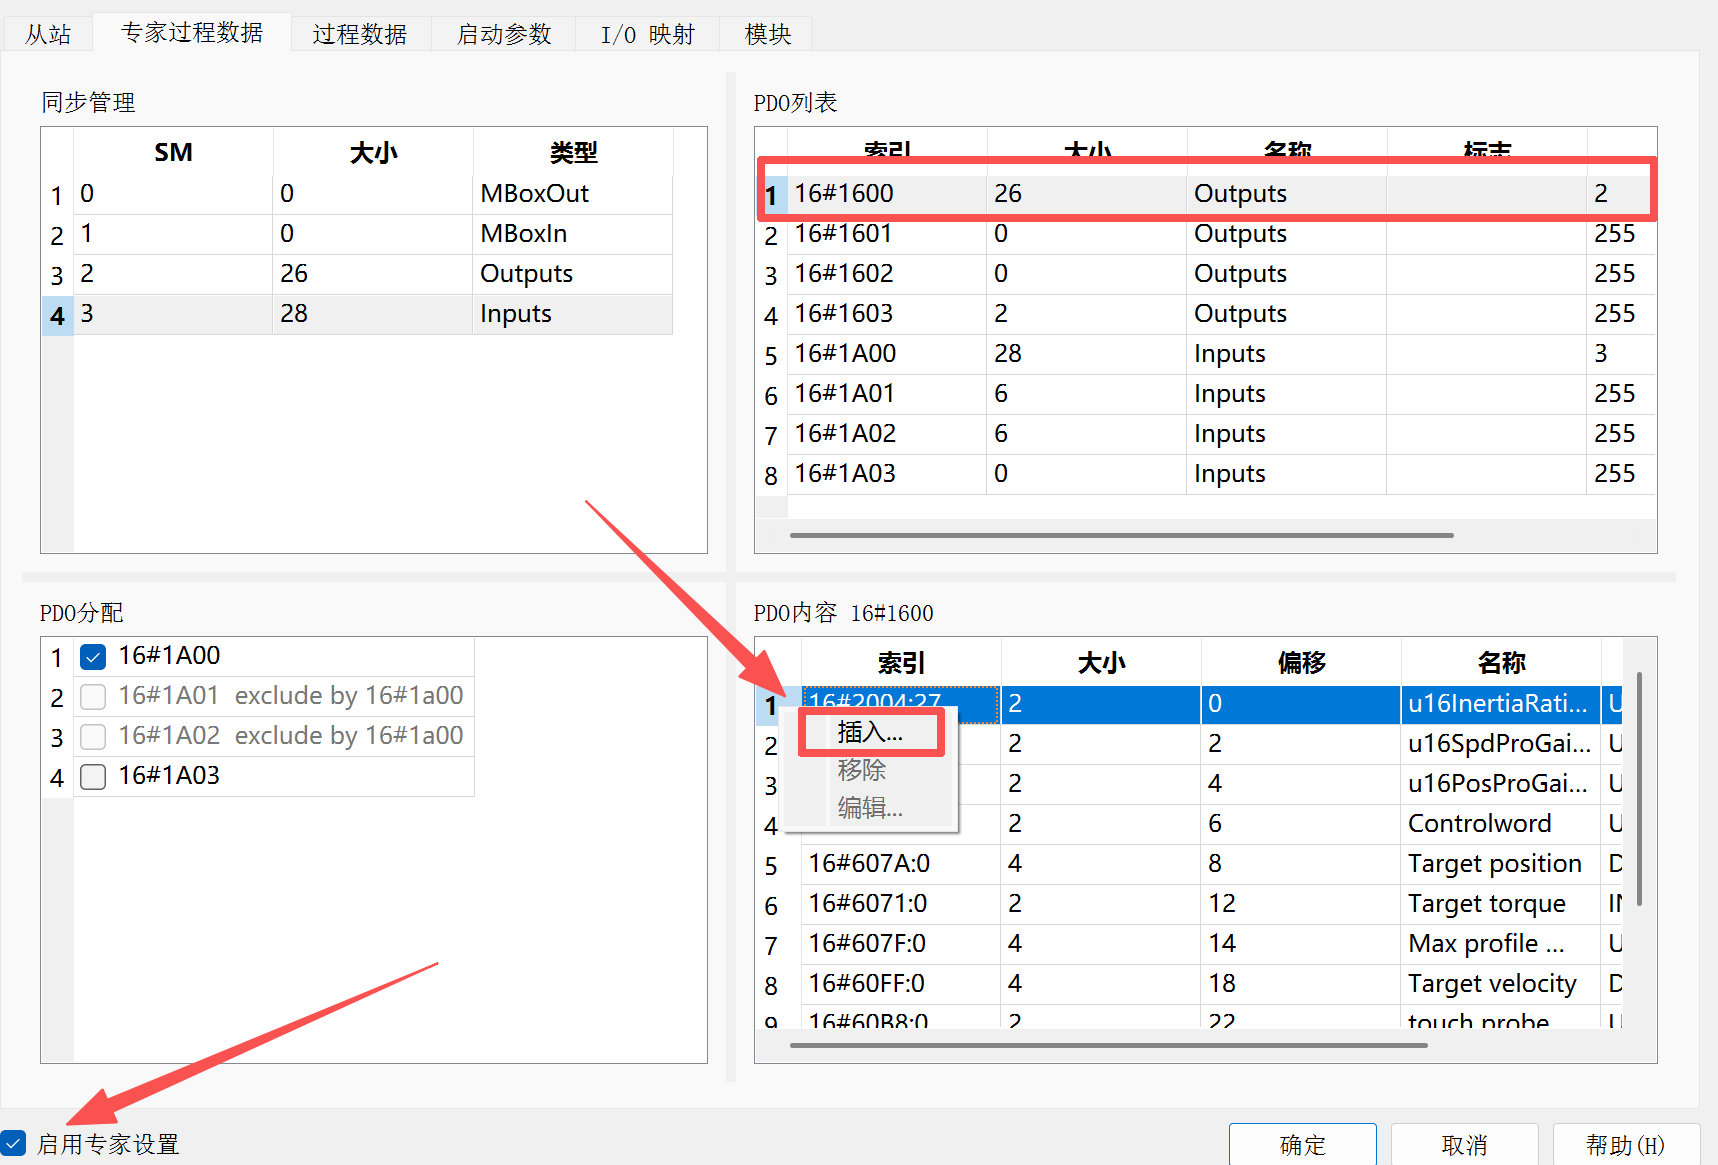The height and width of the screenshot is (1165, 1718).
Task: Open help with 帮助(H) button
Action: point(1626,1144)
